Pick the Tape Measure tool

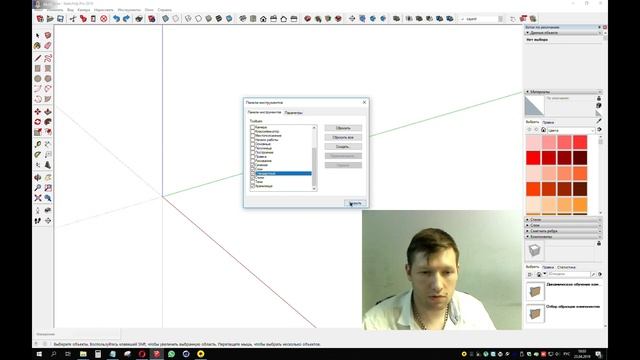click(38, 144)
